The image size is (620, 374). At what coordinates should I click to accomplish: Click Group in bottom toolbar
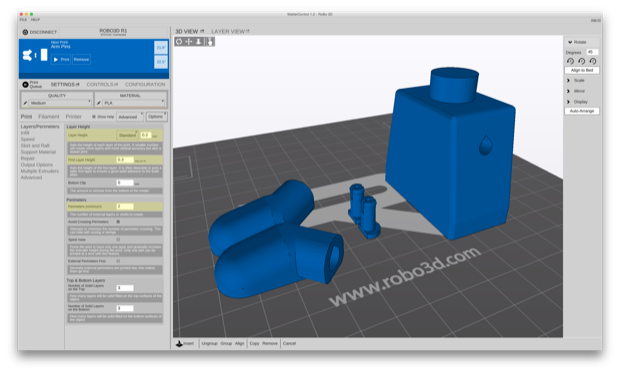coord(226,344)
